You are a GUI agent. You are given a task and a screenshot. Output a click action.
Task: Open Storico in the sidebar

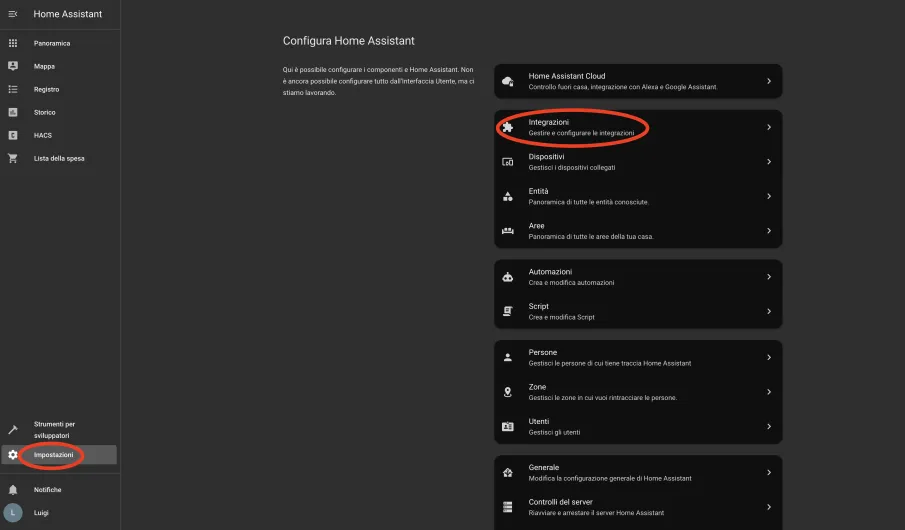(60, 113)
